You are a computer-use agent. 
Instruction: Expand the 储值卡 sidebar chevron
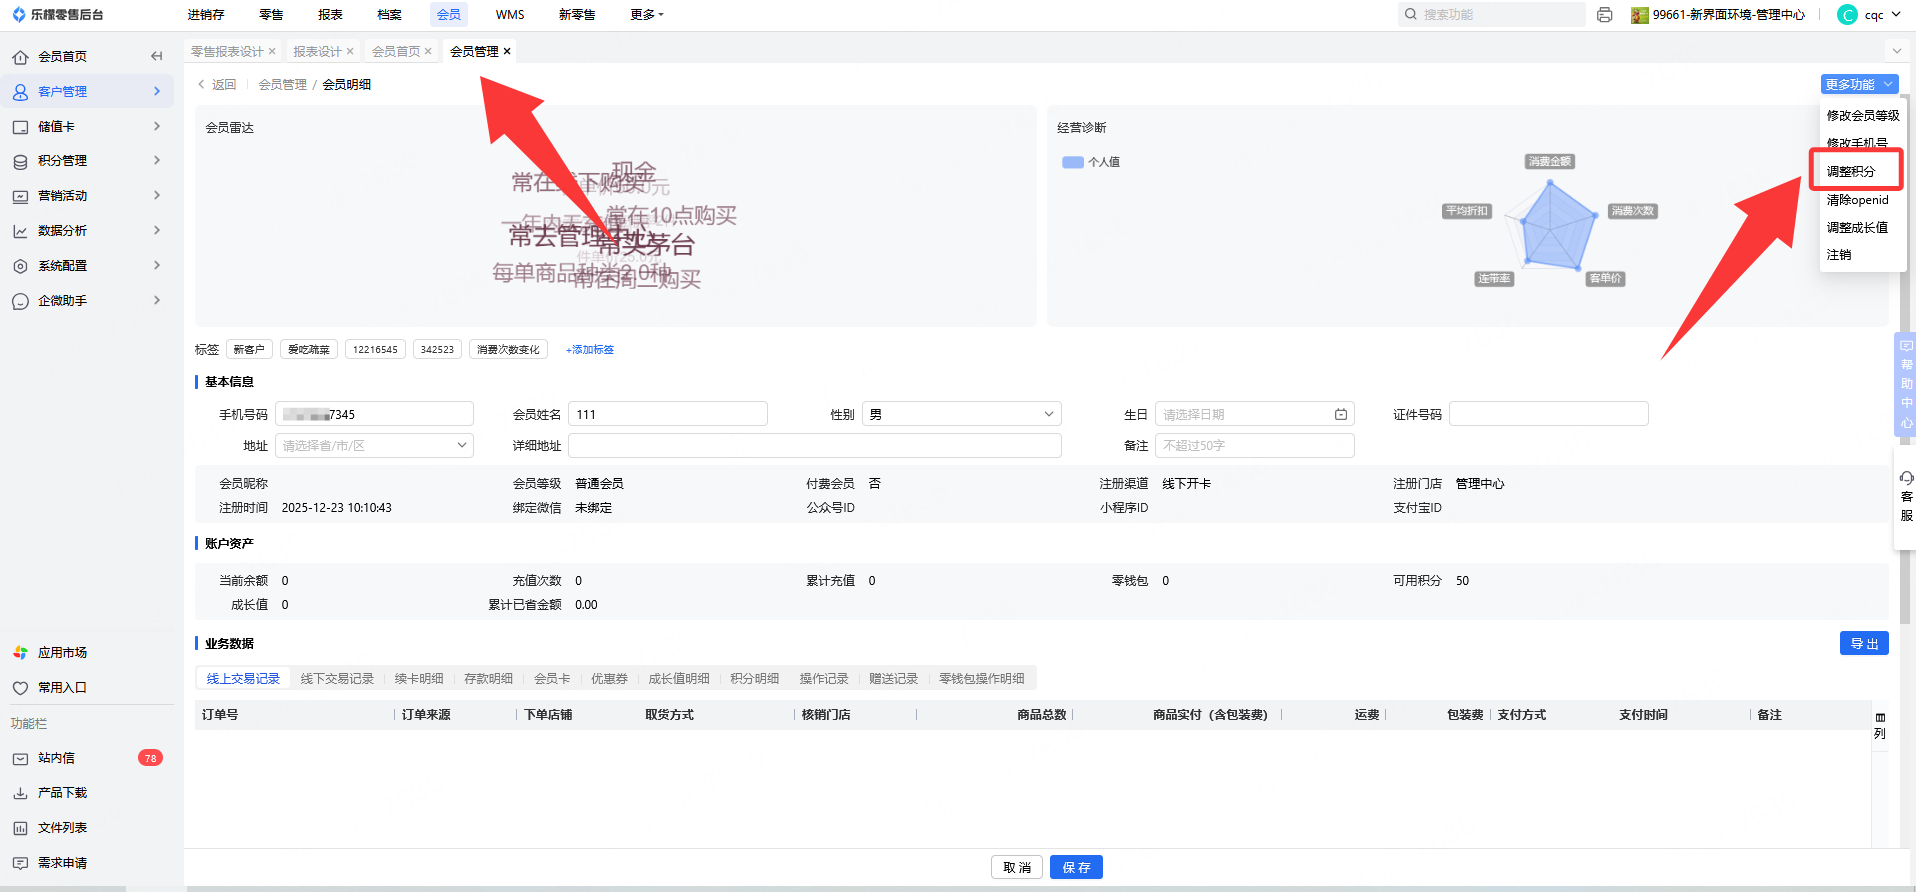click(157, 126)
